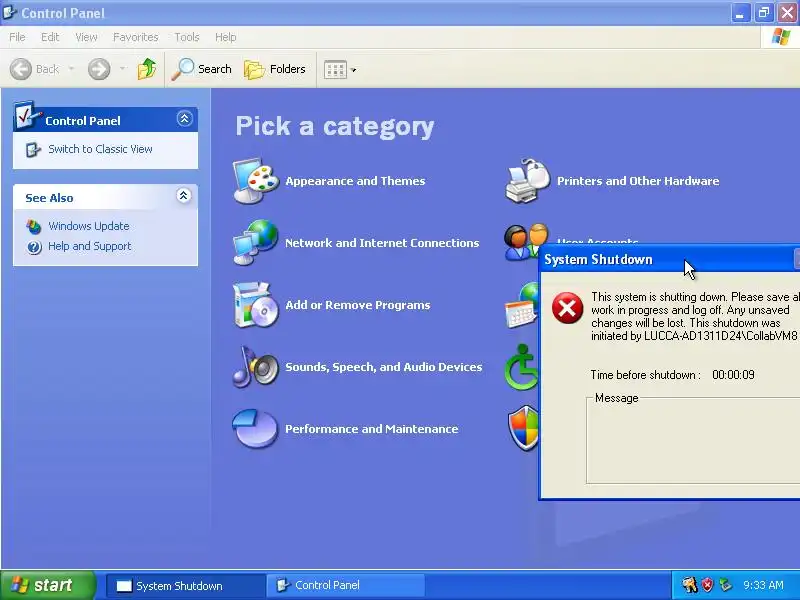Click the Windows Update link
800x600 pixels.
click(x=89, y=226)
